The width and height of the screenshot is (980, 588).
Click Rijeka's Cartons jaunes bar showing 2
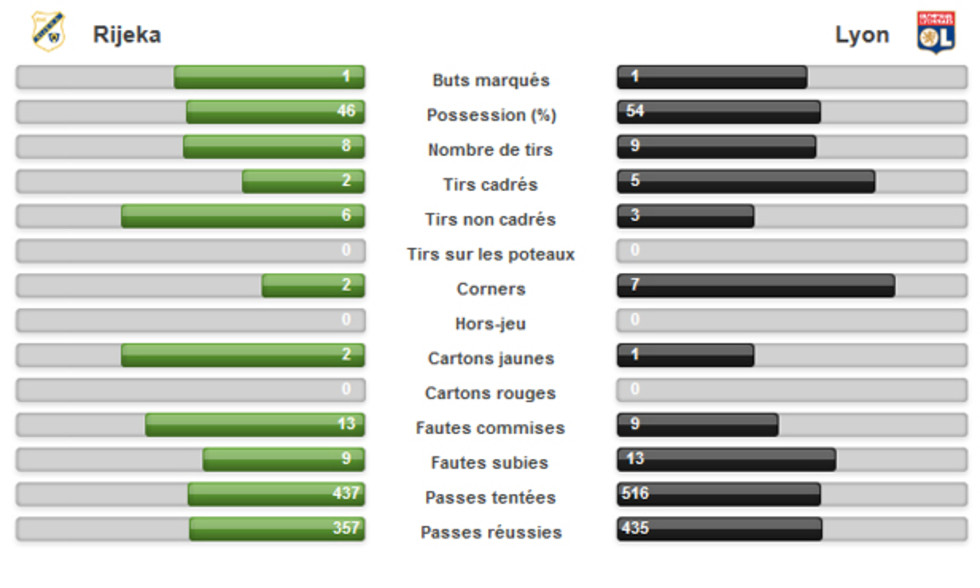(243, 355)
